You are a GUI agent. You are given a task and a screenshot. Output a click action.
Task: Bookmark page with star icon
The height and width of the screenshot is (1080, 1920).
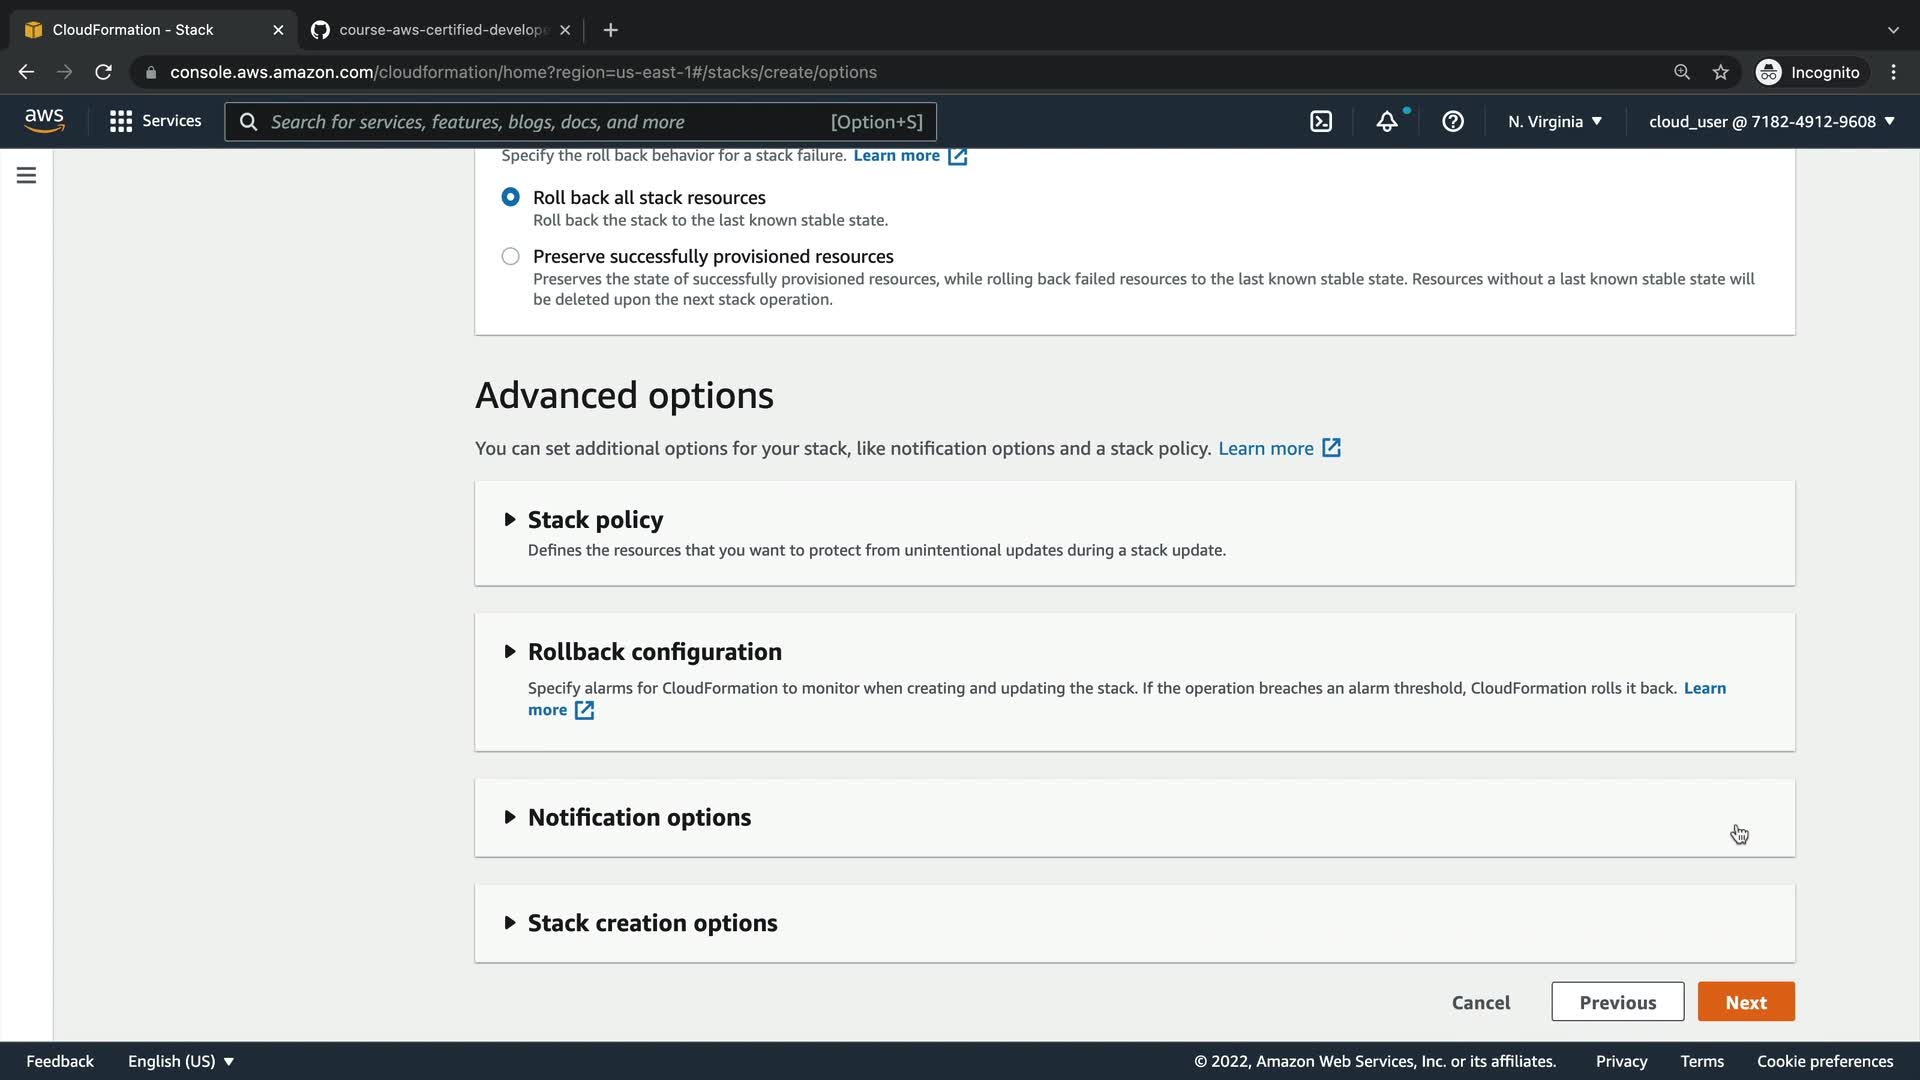tap(1720, 72)
